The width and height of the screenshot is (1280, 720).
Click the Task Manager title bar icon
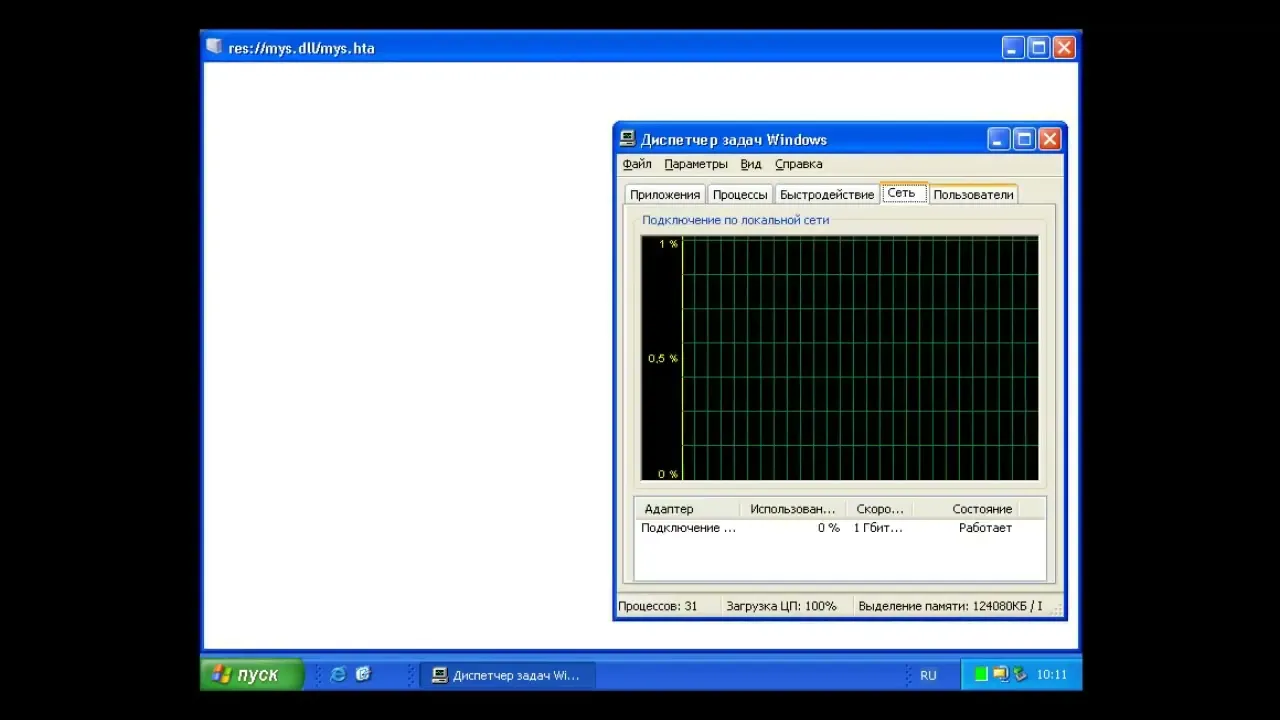(627, 139)
